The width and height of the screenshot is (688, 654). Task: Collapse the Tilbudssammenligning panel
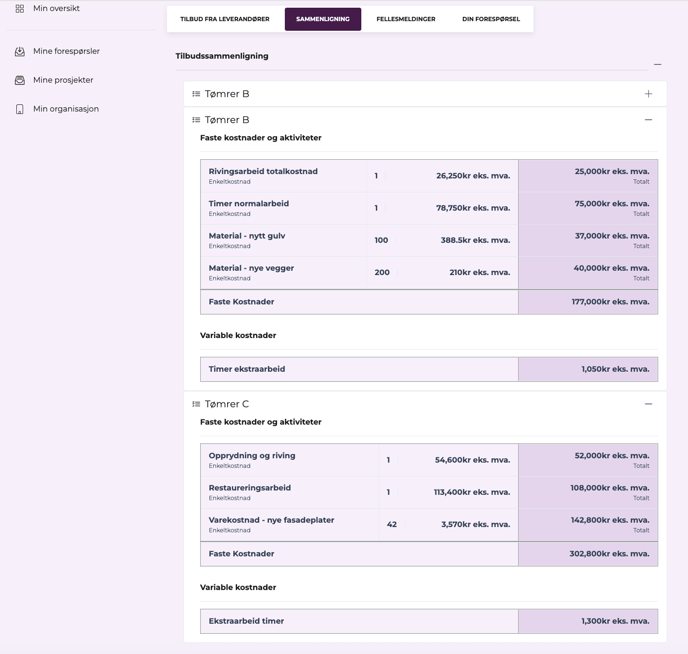point(657,64)
